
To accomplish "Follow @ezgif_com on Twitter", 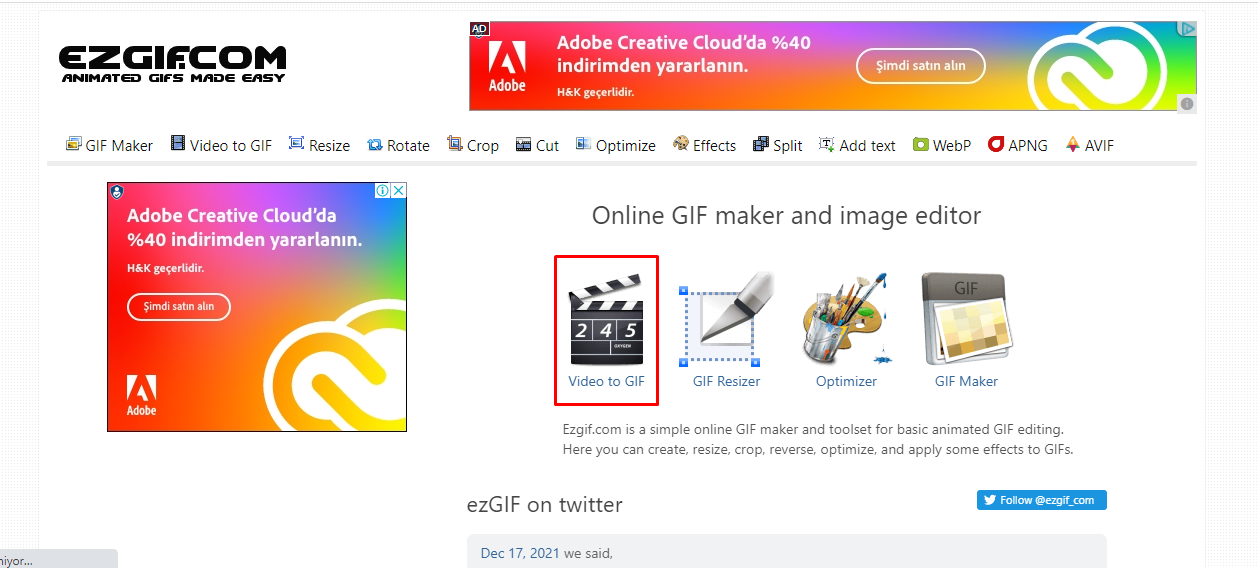I will [x=1042, y=500].
